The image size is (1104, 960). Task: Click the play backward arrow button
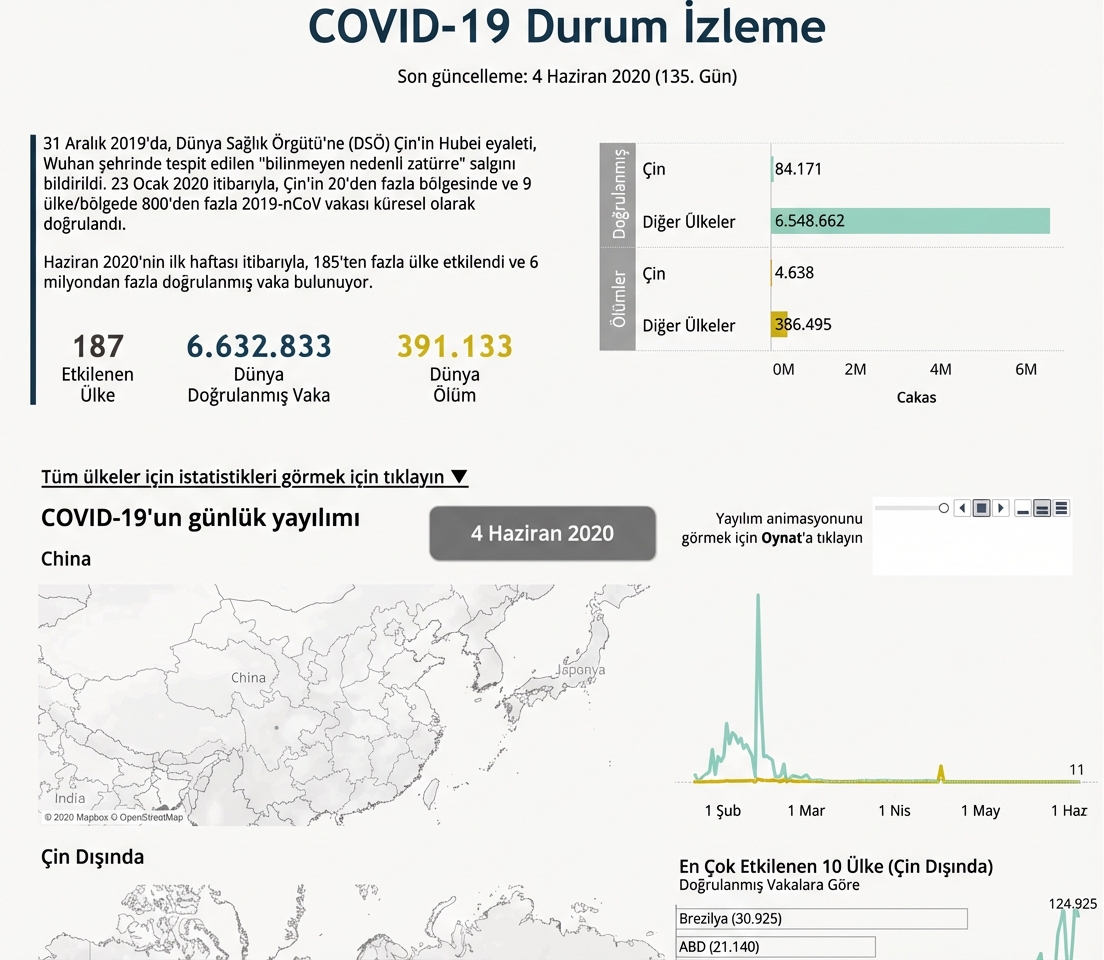click(x=962, y=508)
